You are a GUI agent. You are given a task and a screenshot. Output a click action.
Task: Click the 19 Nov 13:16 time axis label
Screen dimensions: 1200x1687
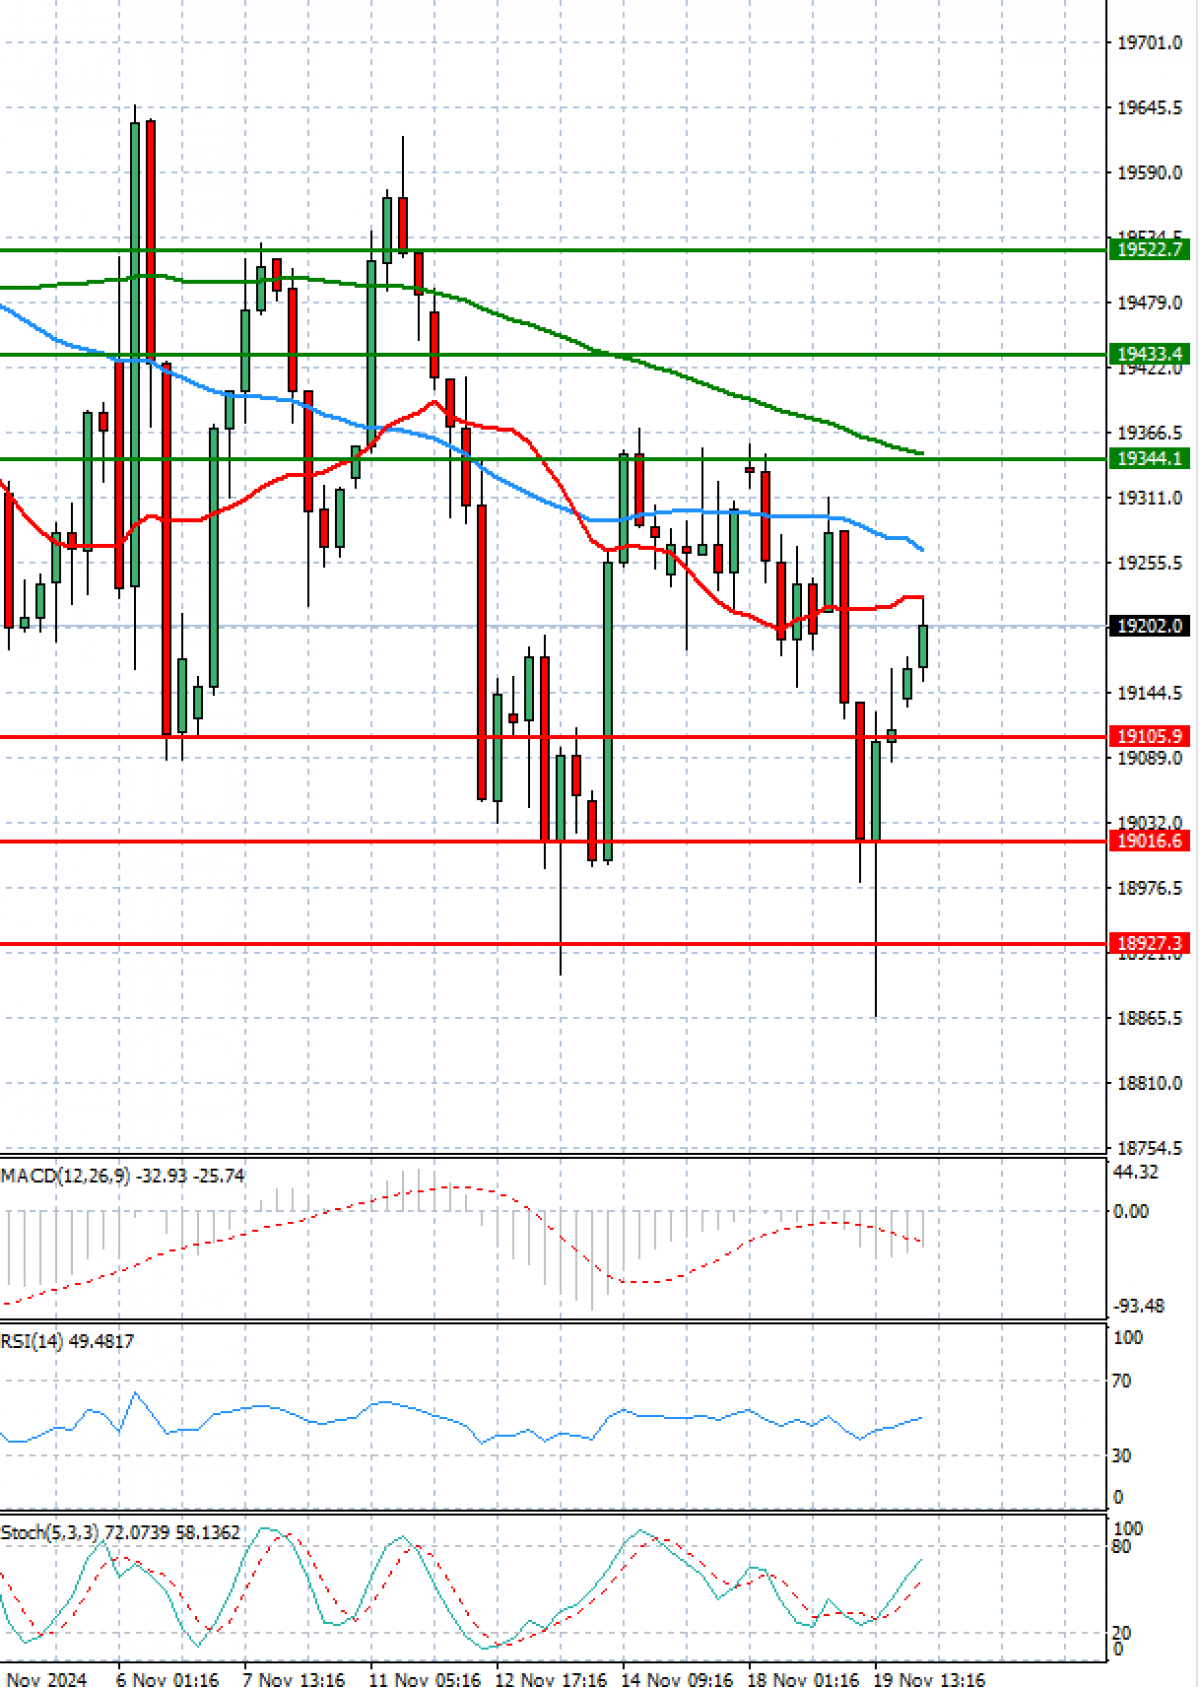tap(929, 1680)
